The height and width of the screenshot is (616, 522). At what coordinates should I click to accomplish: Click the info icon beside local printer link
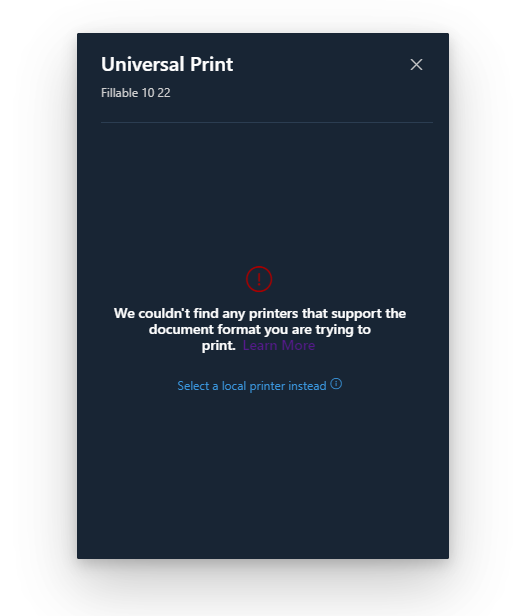336,384
